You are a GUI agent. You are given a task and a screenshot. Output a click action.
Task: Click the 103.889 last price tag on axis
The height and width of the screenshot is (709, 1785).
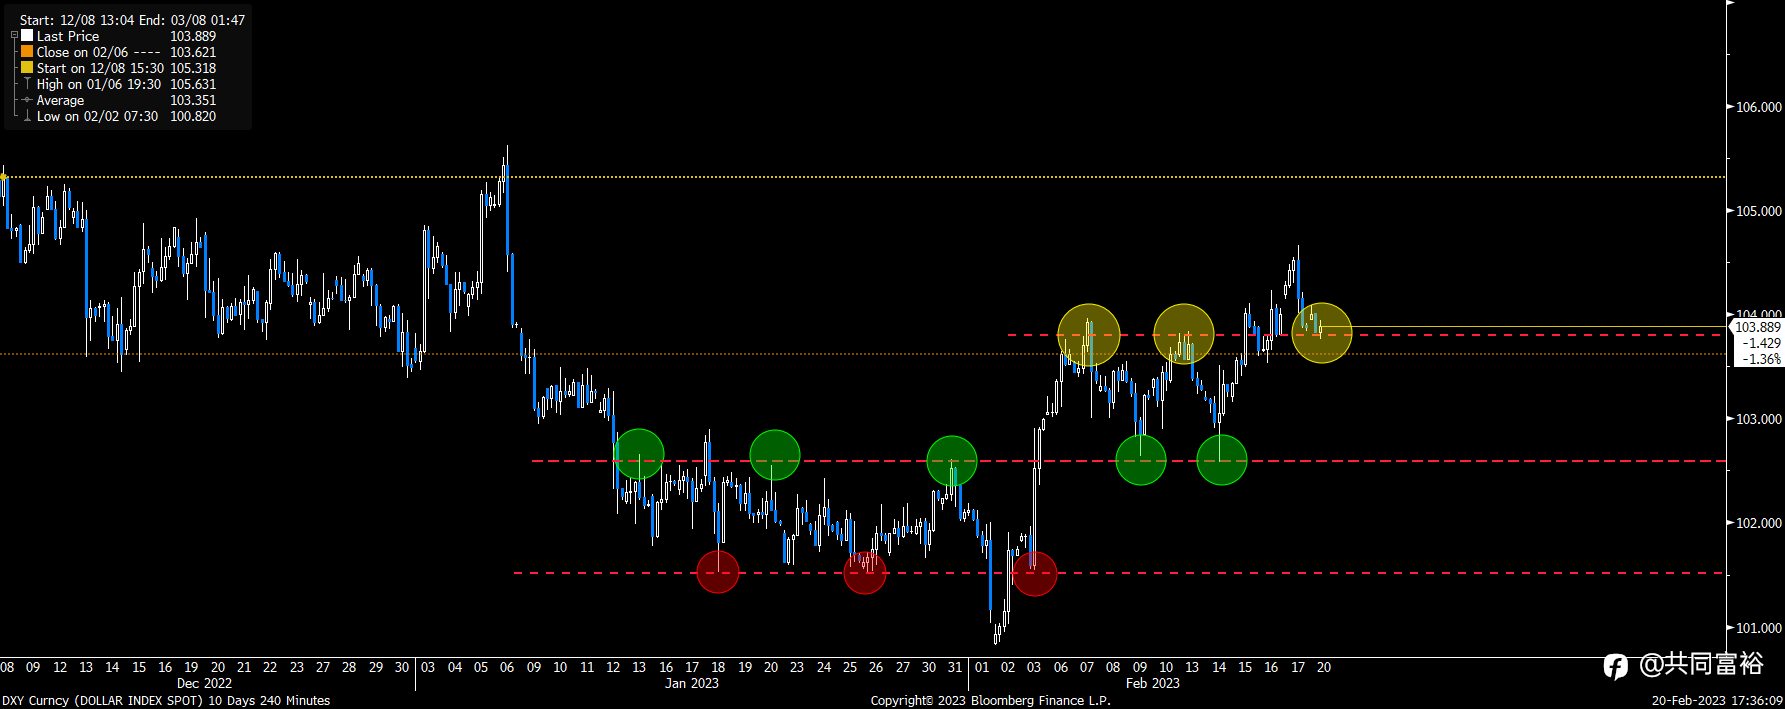[x=1757, y=327]
